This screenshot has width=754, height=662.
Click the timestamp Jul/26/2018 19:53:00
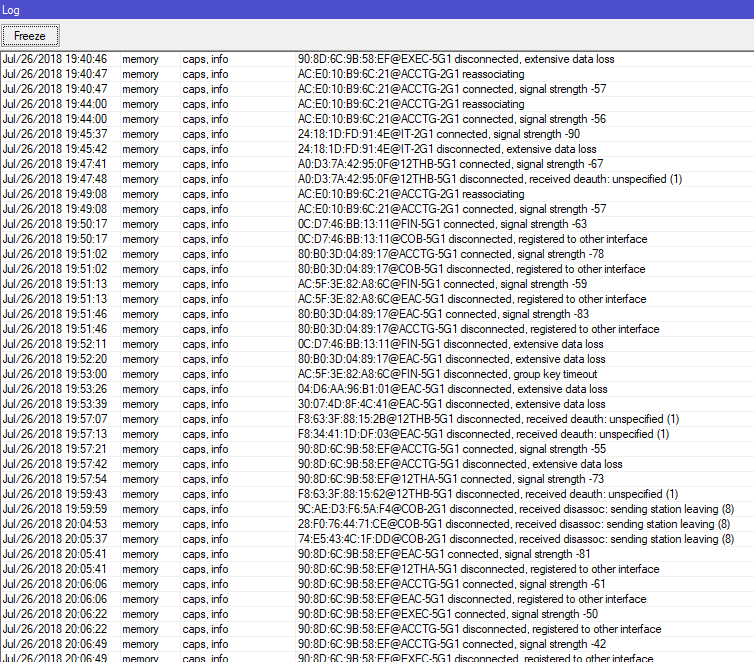coord(55,374)
